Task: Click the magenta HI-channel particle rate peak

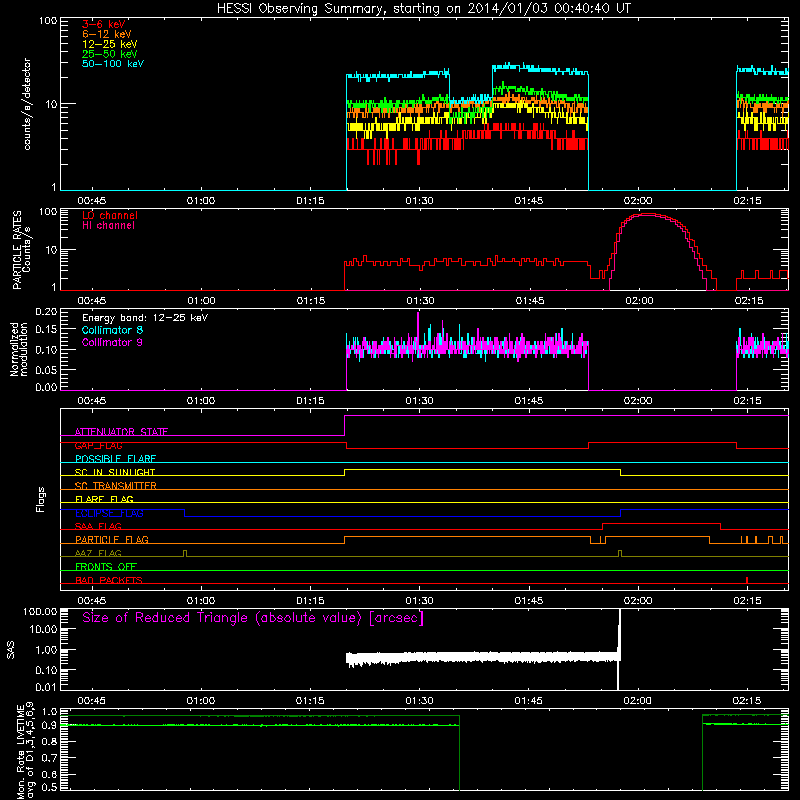Action: tap(647, 215)
